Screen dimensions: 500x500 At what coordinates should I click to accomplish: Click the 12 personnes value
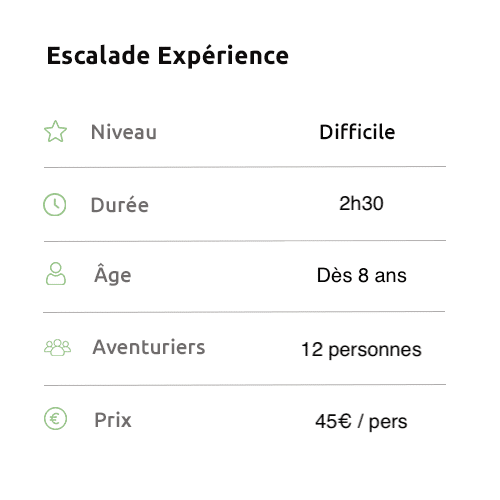point(361,350)
